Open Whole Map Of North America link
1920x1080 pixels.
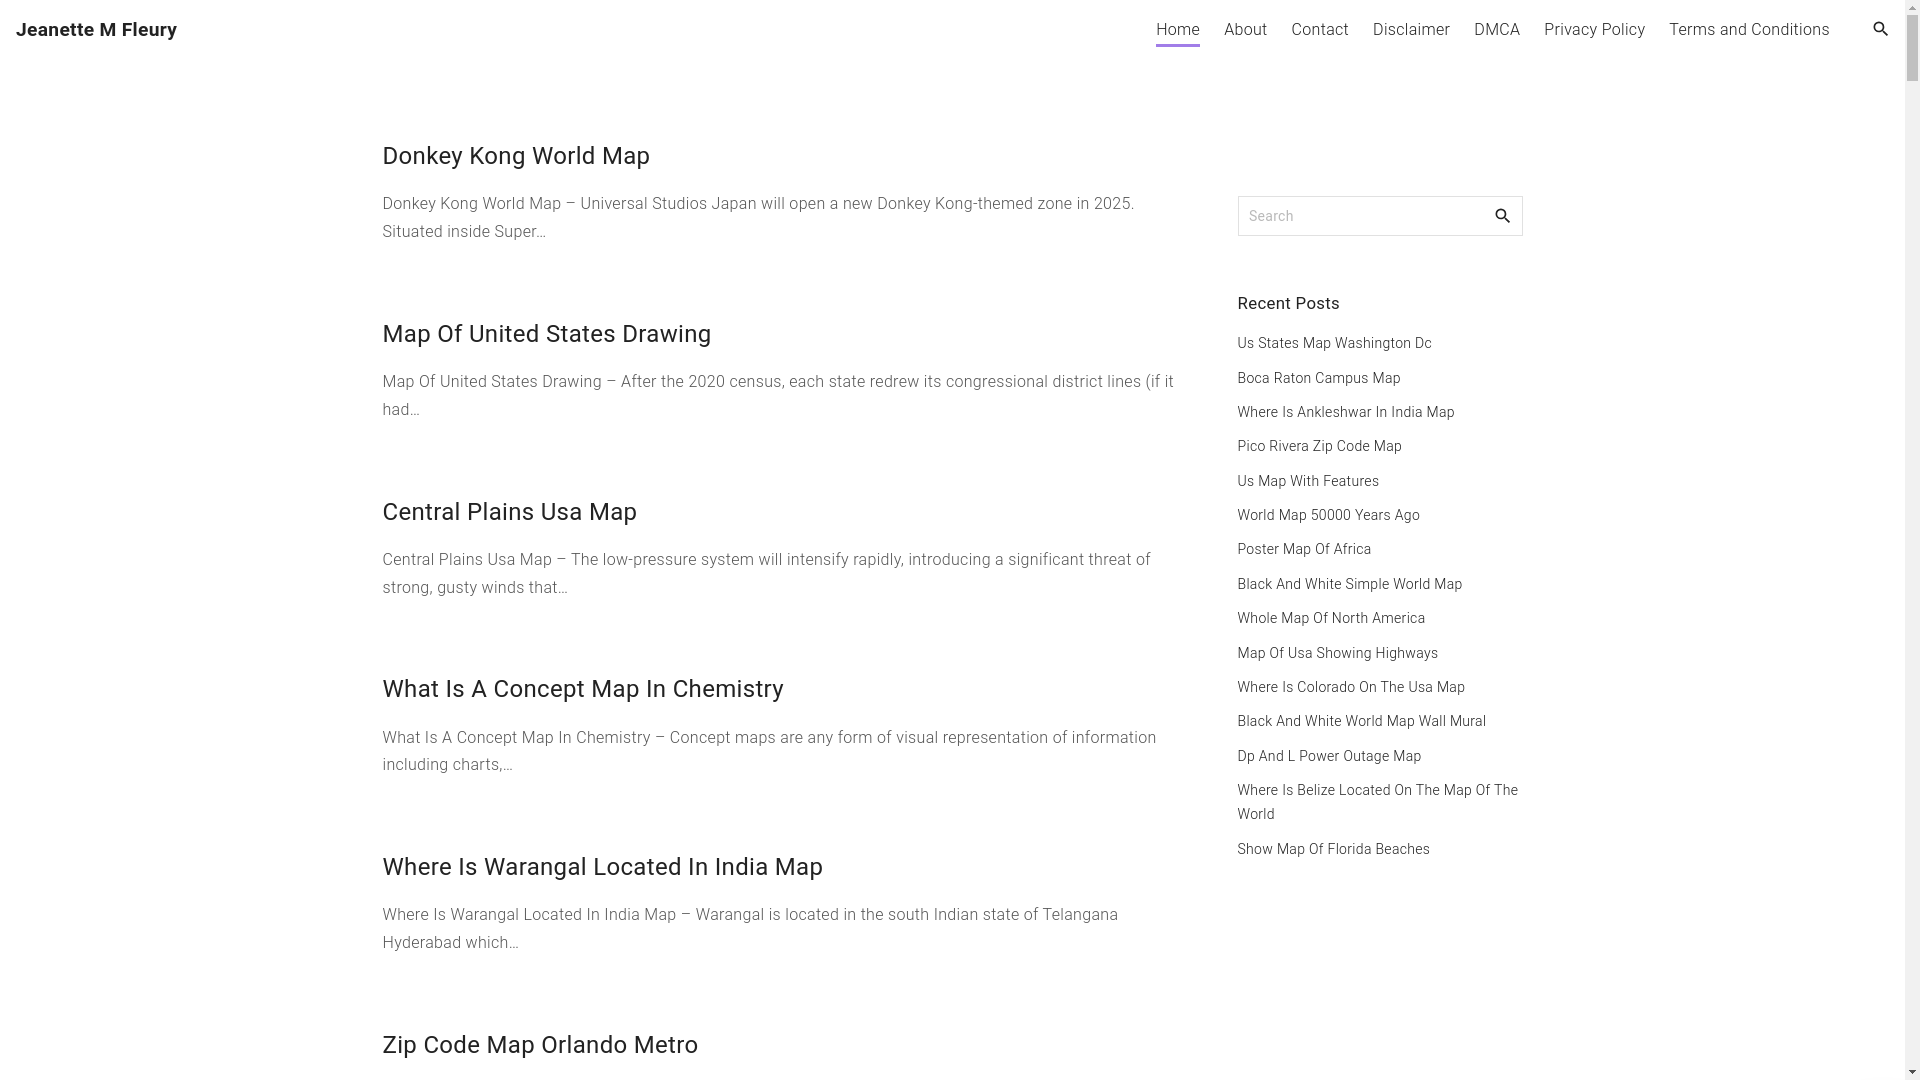pos(1330,618)
